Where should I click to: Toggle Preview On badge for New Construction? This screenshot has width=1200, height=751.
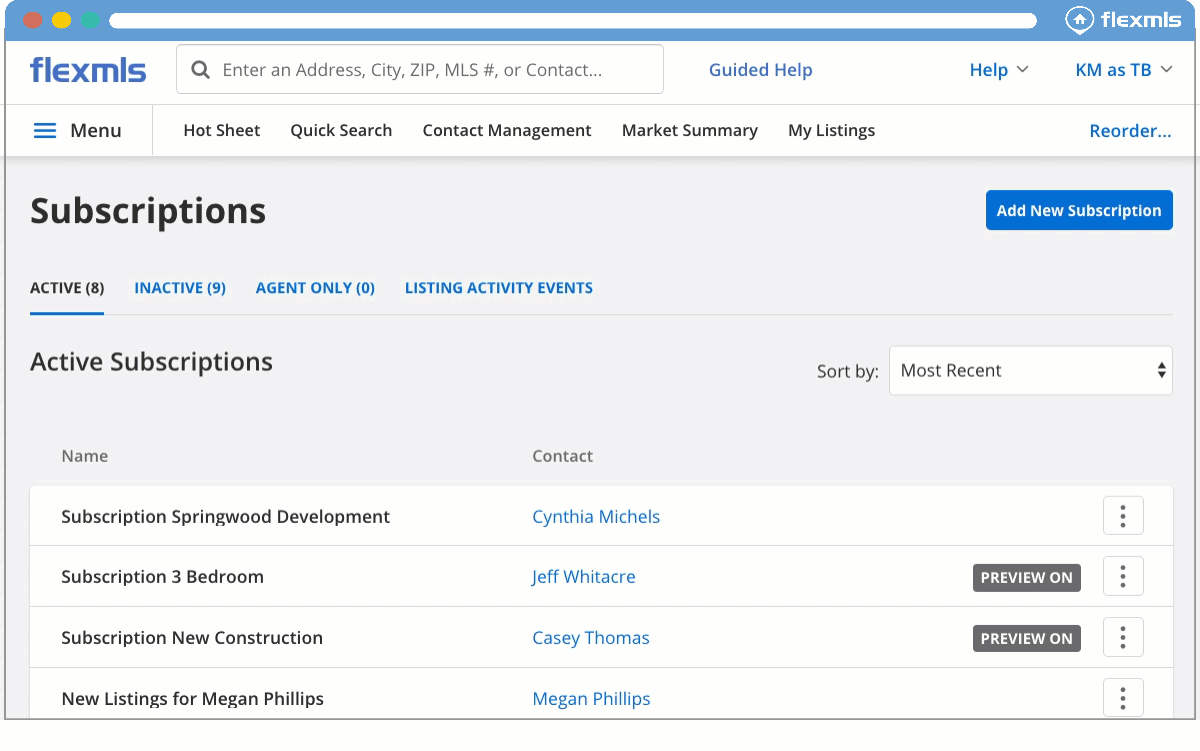[1026, 639]
